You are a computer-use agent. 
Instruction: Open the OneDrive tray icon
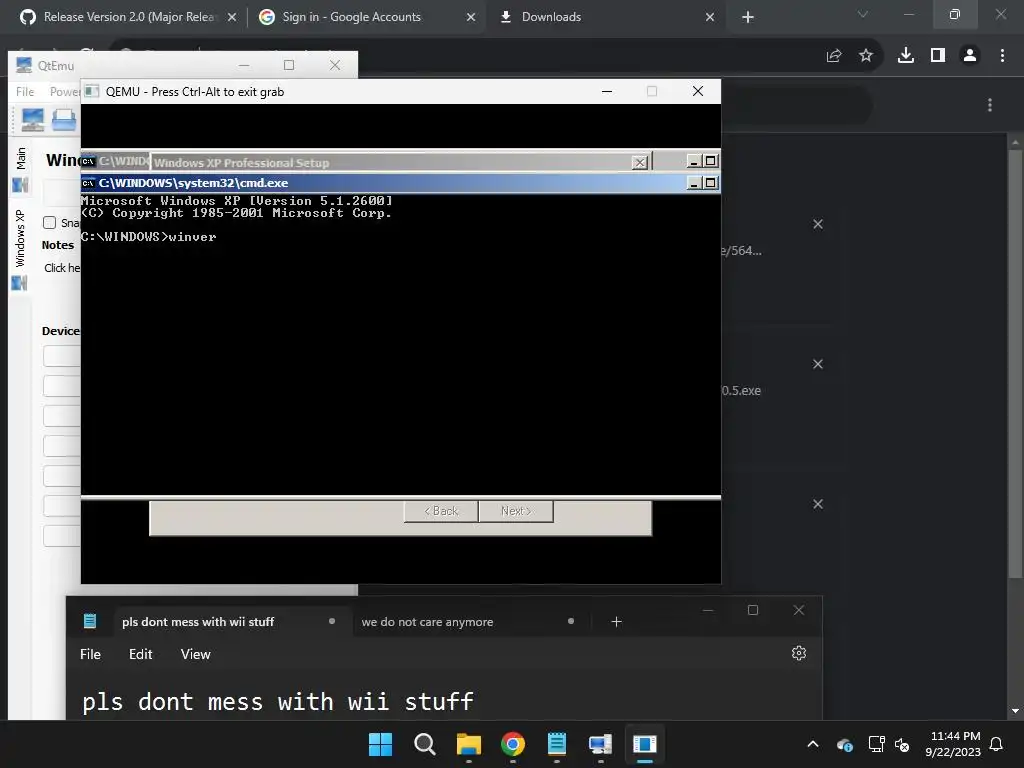click(844, 744)
